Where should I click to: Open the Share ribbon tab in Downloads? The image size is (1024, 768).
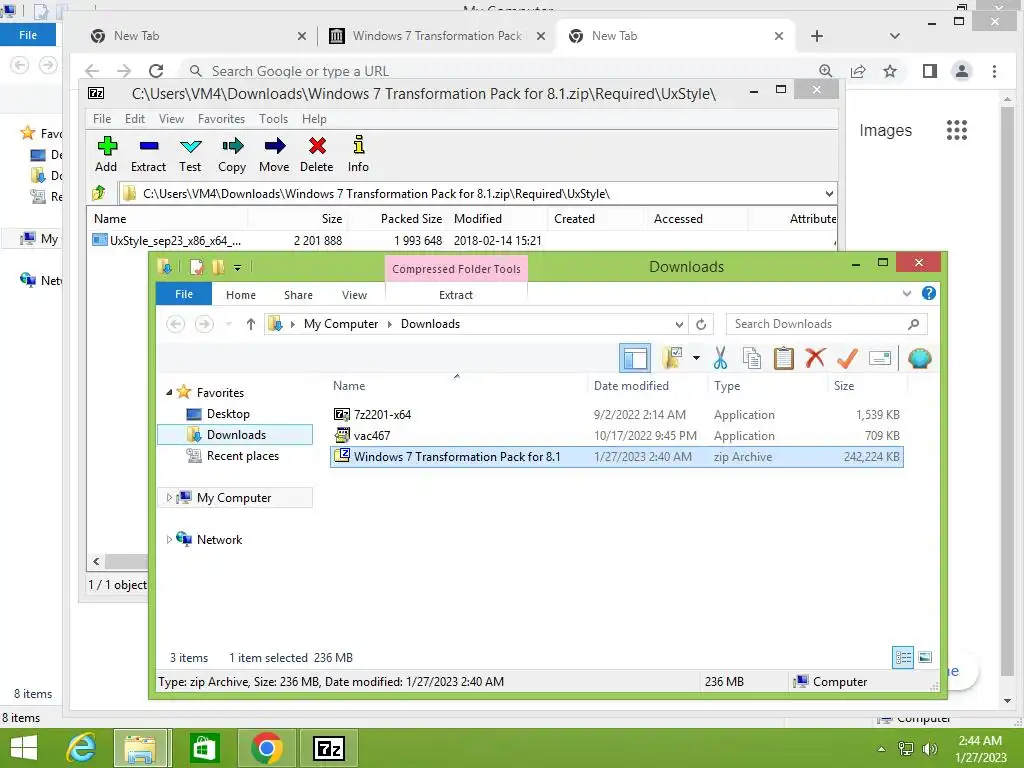click(x=298, y=295)
